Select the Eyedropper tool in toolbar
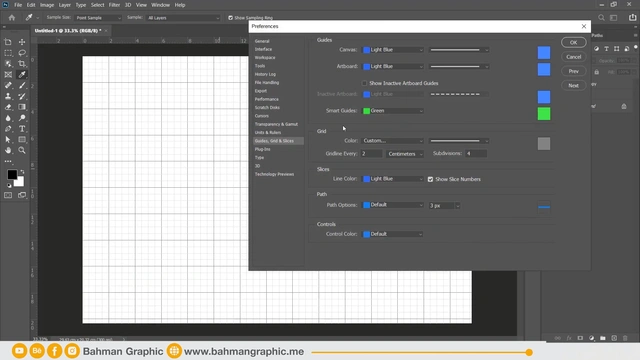The width and height of the screenshot is (640, 360). pyautogui.click(x=22, y=75)
